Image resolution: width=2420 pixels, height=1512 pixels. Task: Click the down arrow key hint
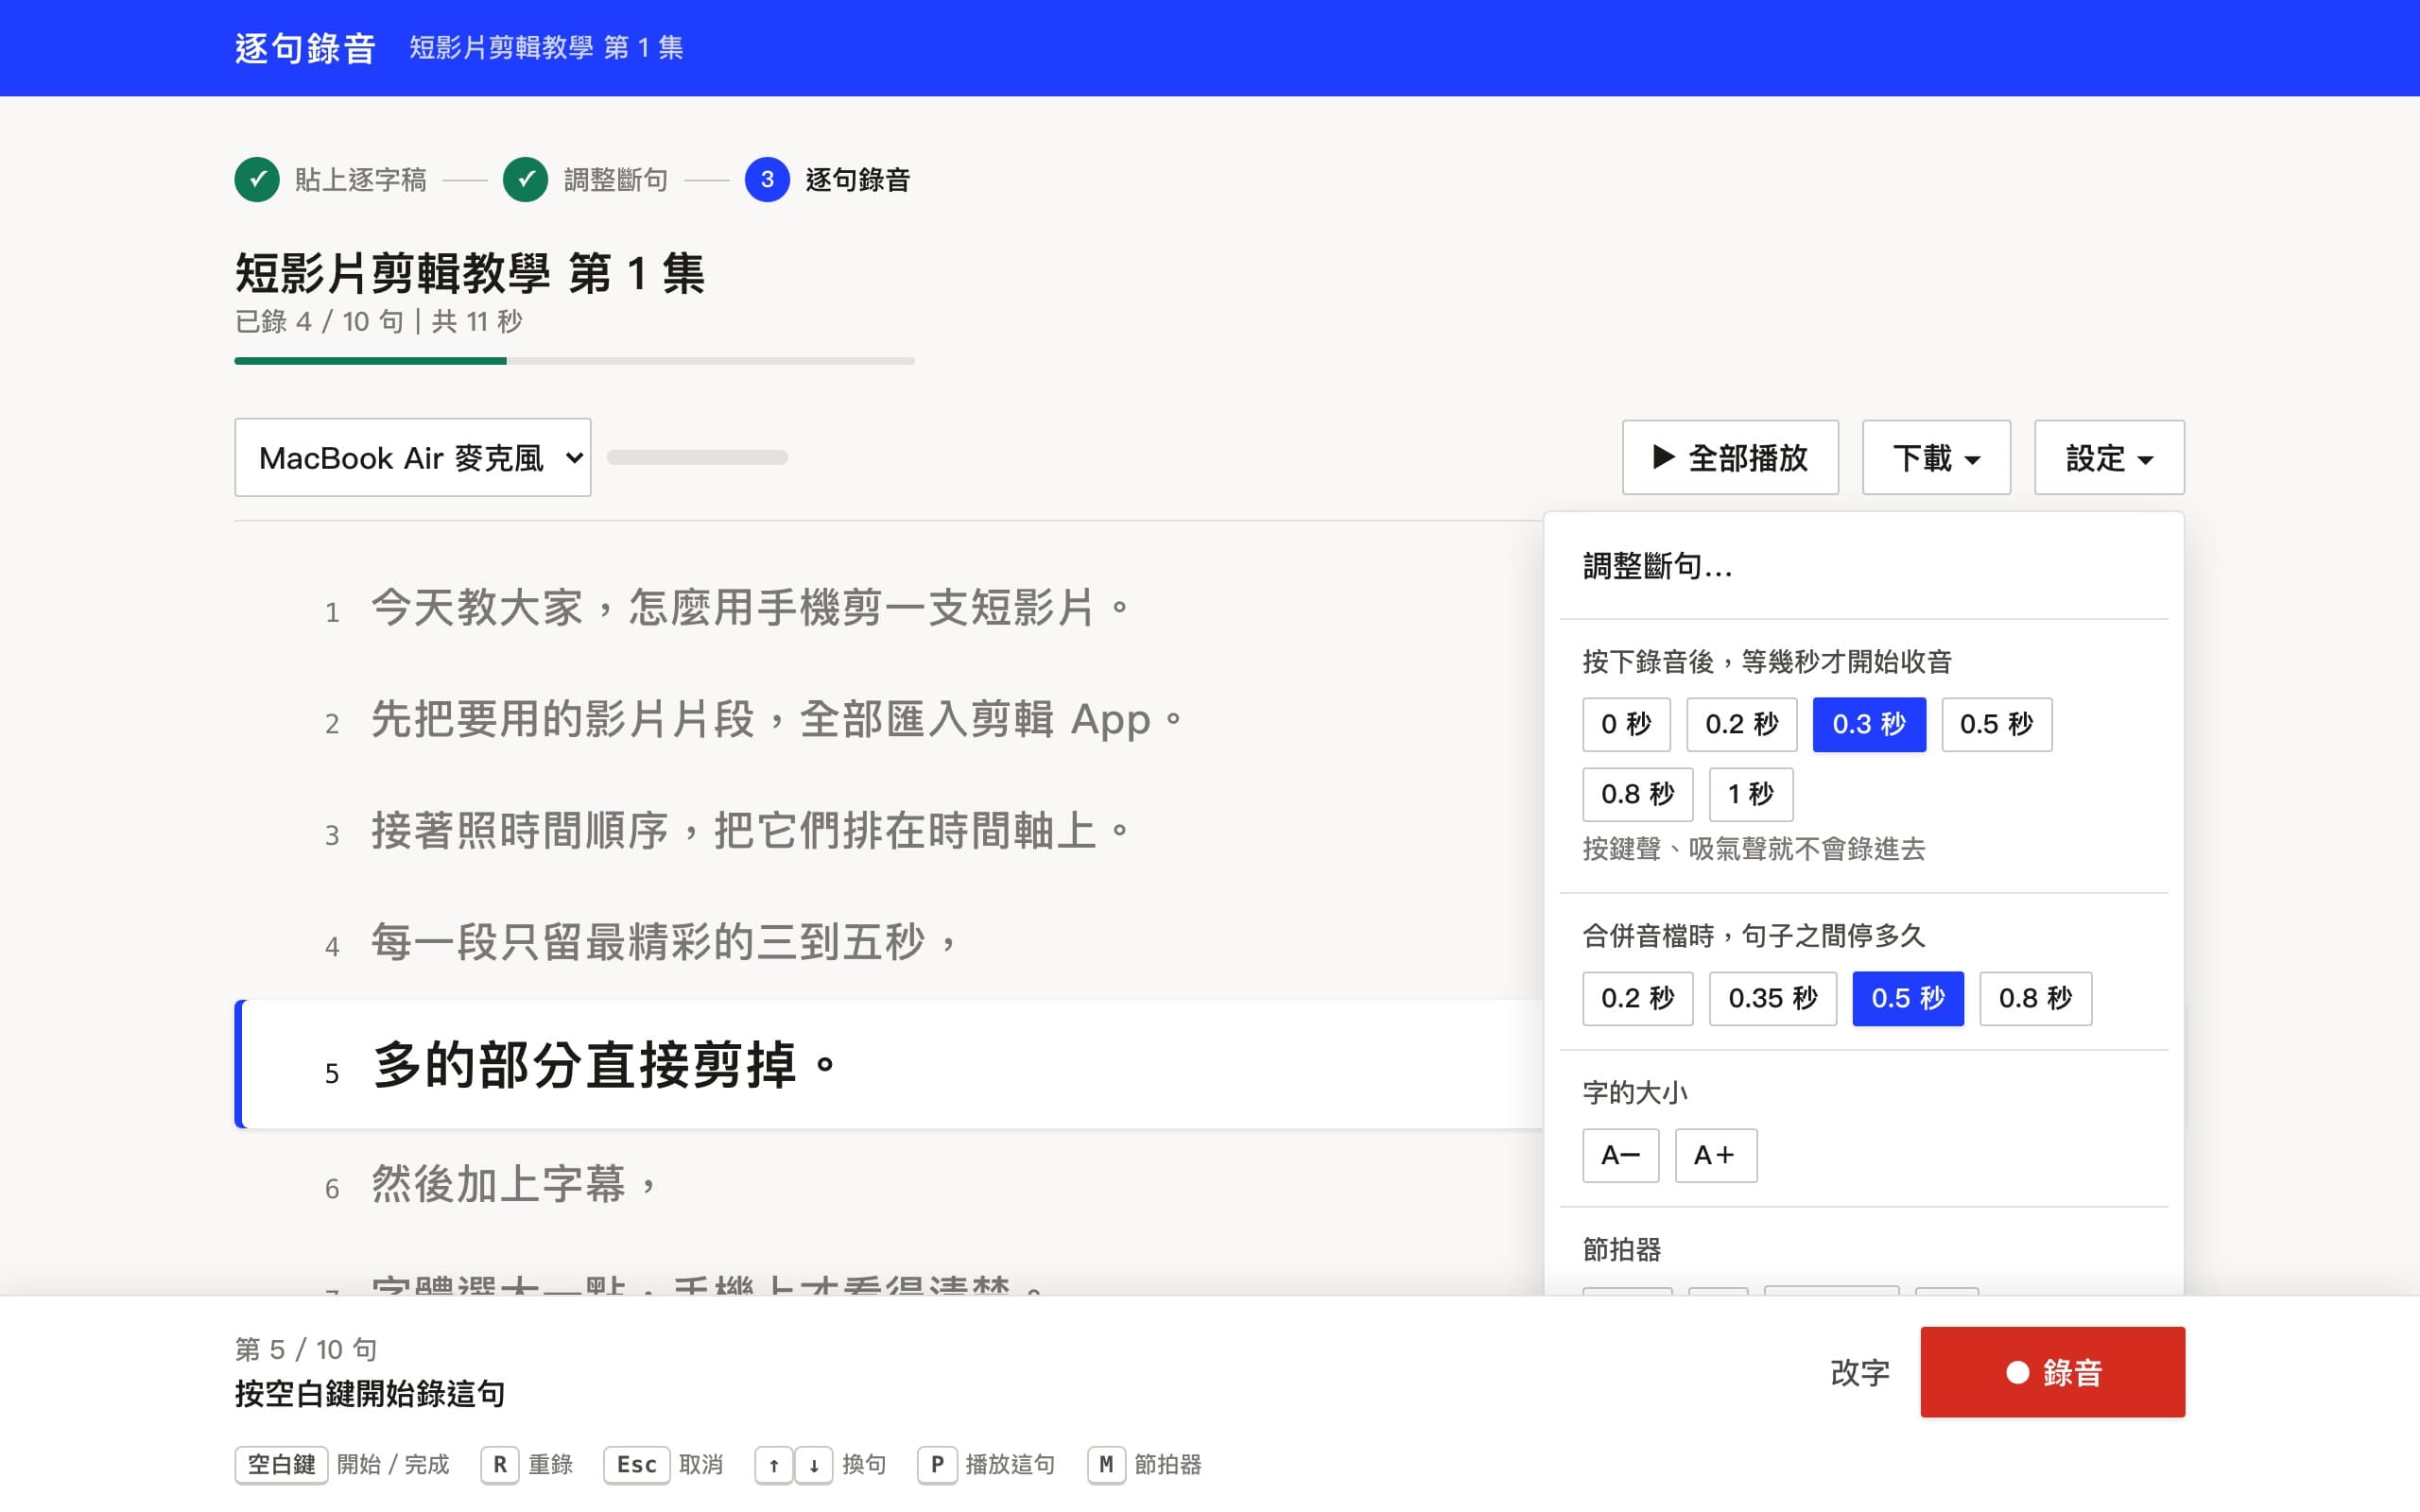814,1465
